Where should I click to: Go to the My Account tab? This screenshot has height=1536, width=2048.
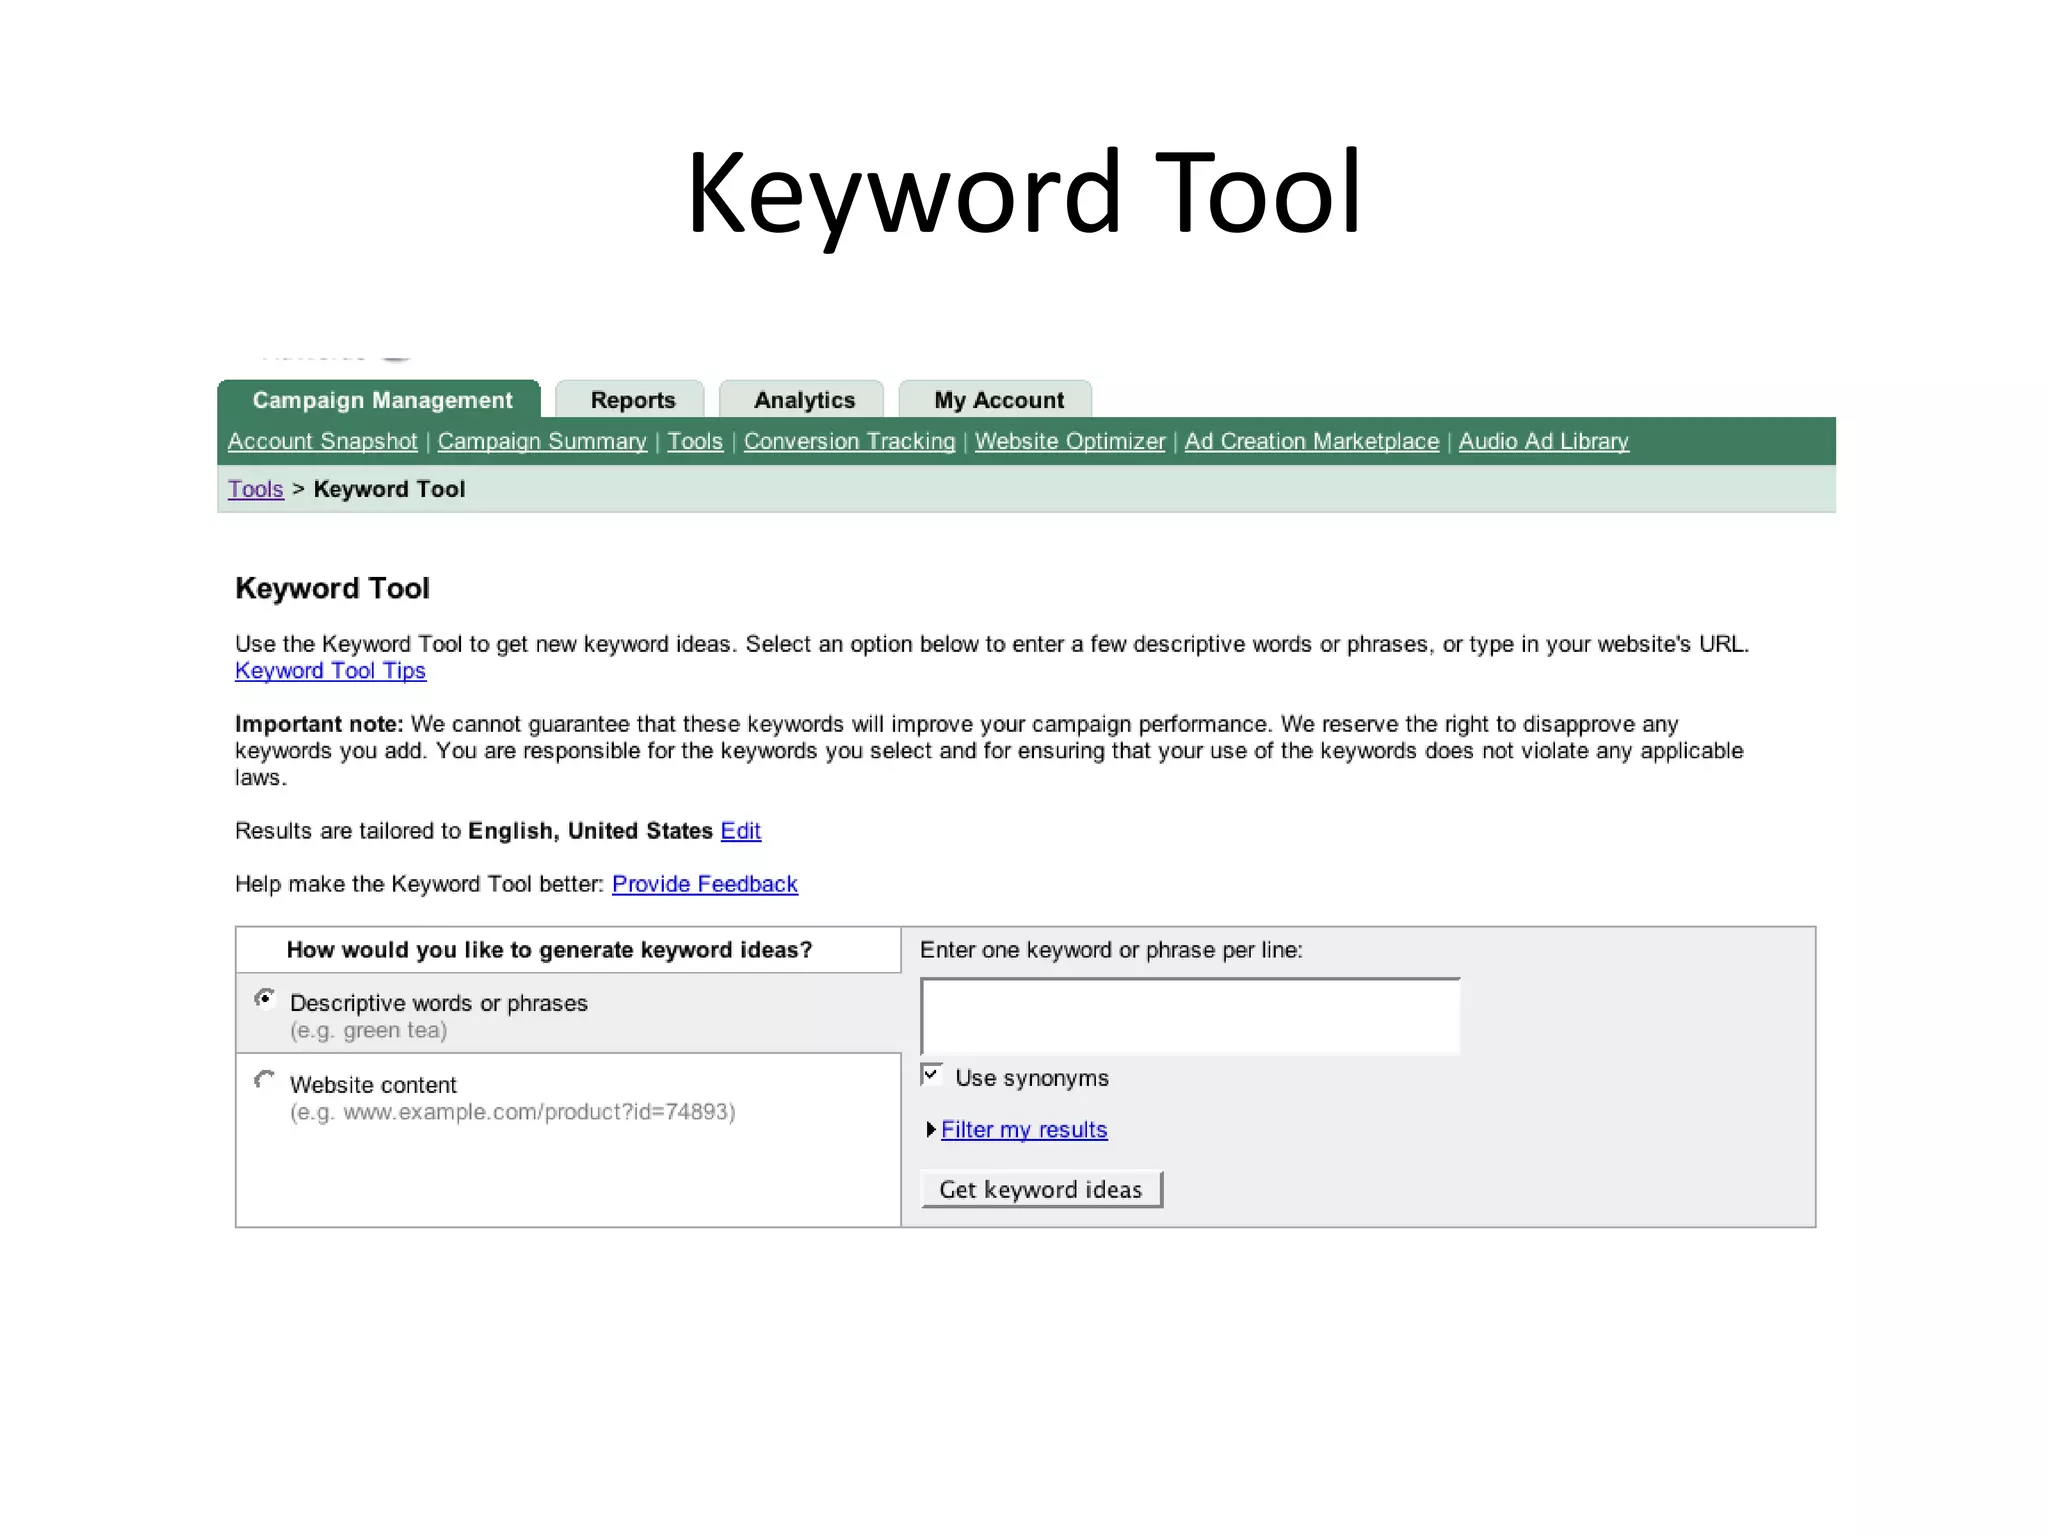coord(996,400)
